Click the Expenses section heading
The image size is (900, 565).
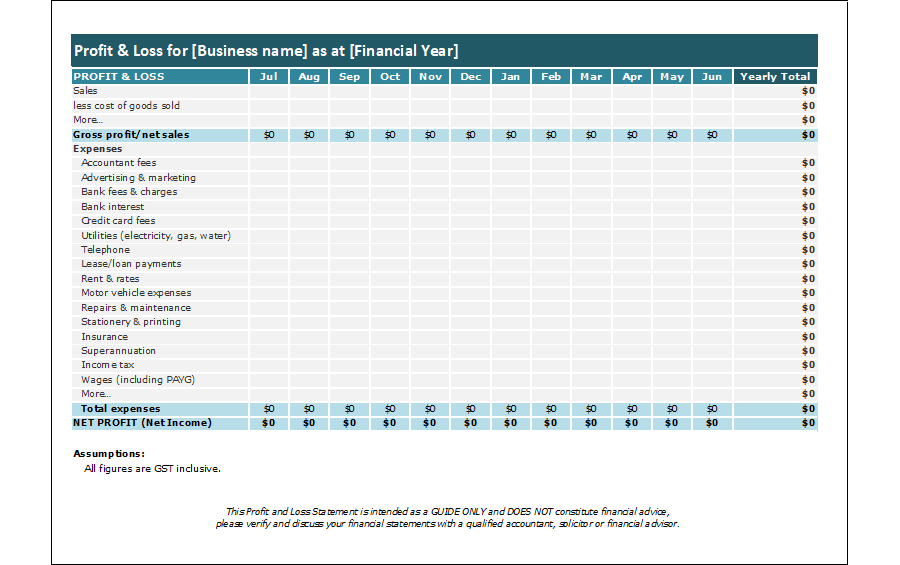(98, 149)
